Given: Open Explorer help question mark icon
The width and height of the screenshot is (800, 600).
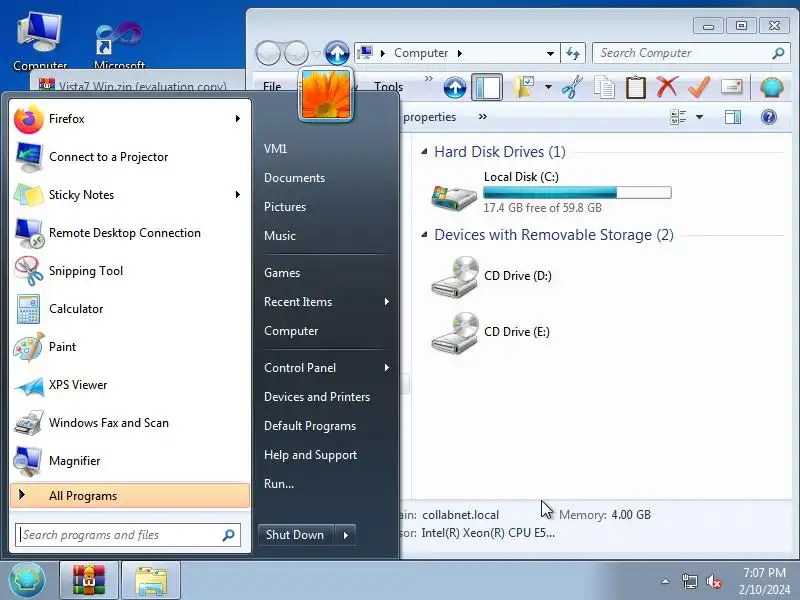Looking at the screenshot, I should tap(768, 117).
